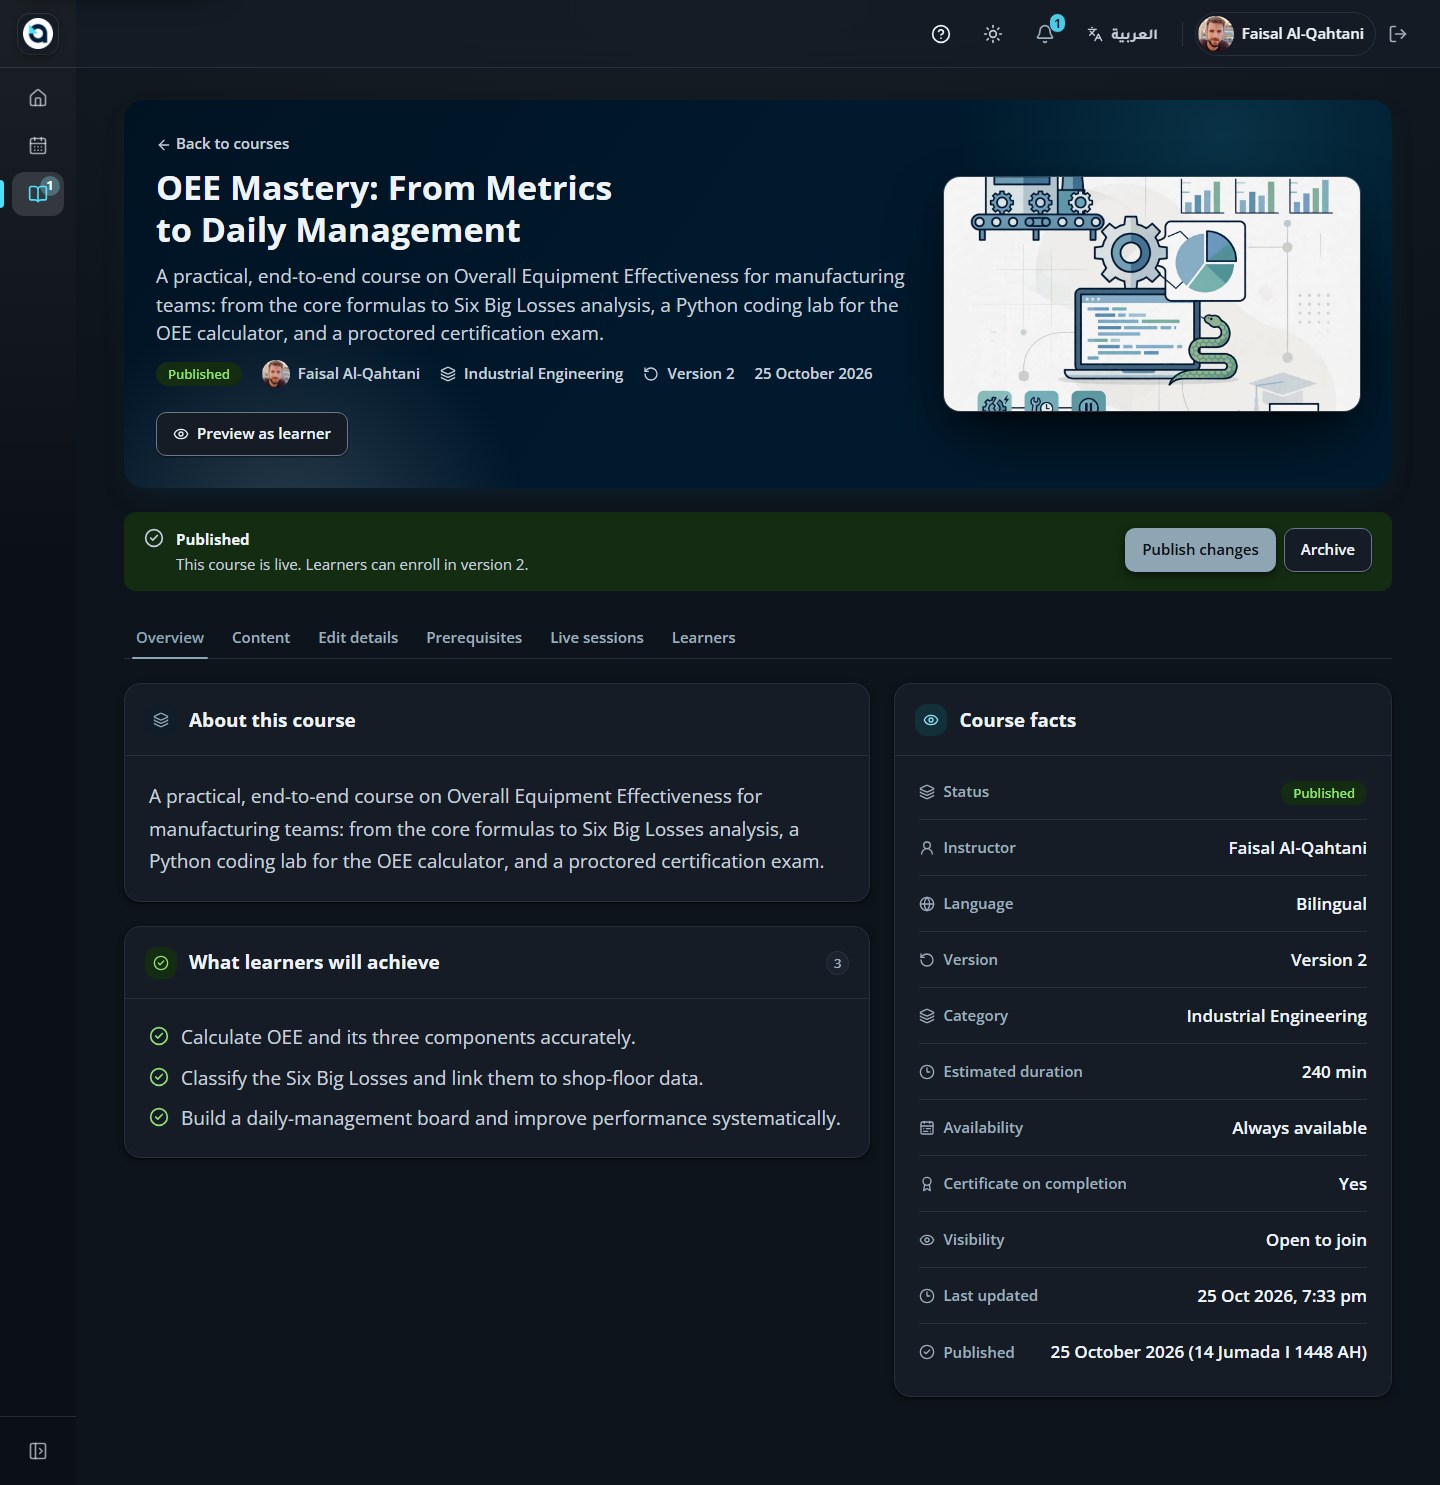Open the calendar icon in the sidebar

pyautogui.click(x=38, y=146)
